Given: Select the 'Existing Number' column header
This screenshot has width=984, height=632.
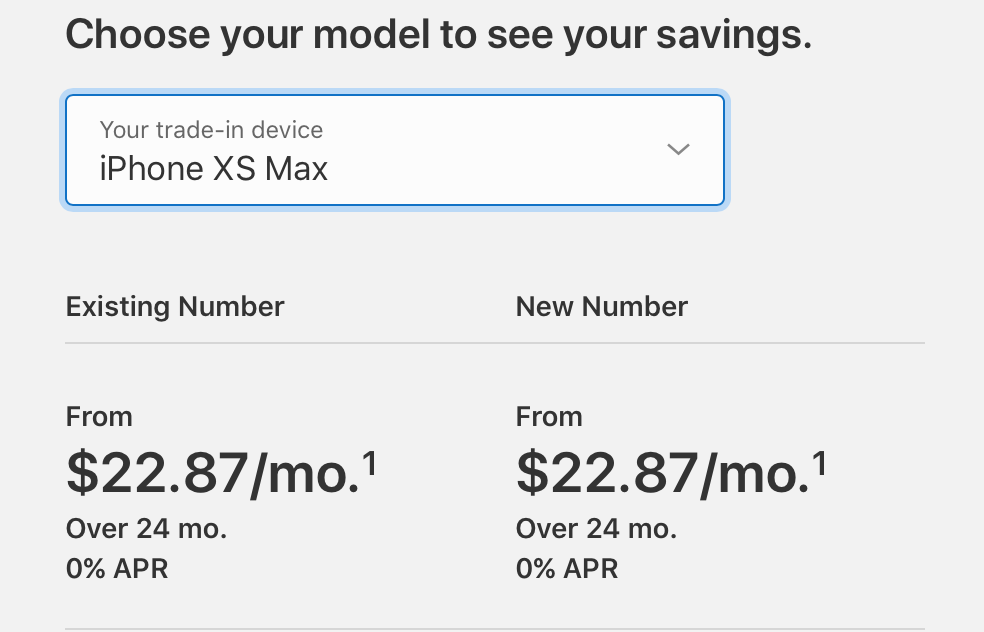Looking at the screenshot, I should [175, 306].
